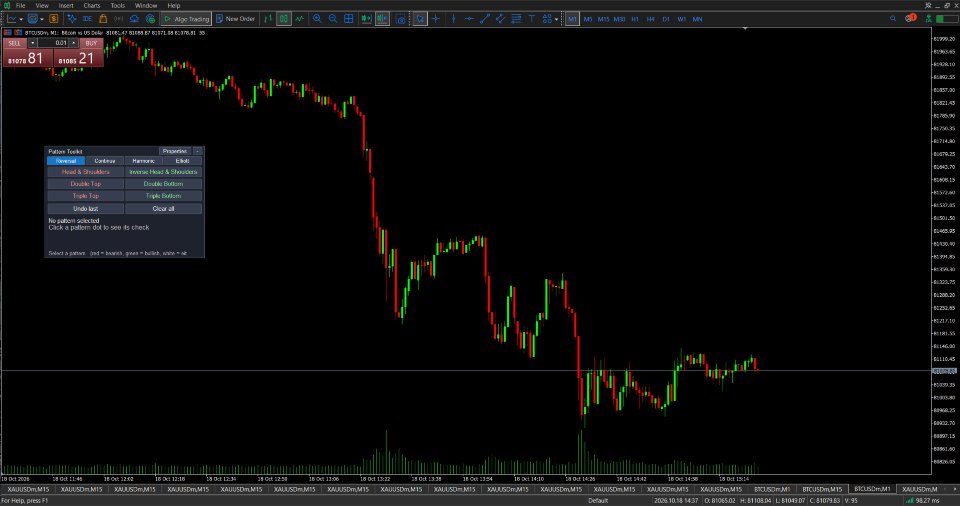This screenshot has width=960, height=506.
Task: Tile chart windows with grid icon
Action: pos(348,19)
